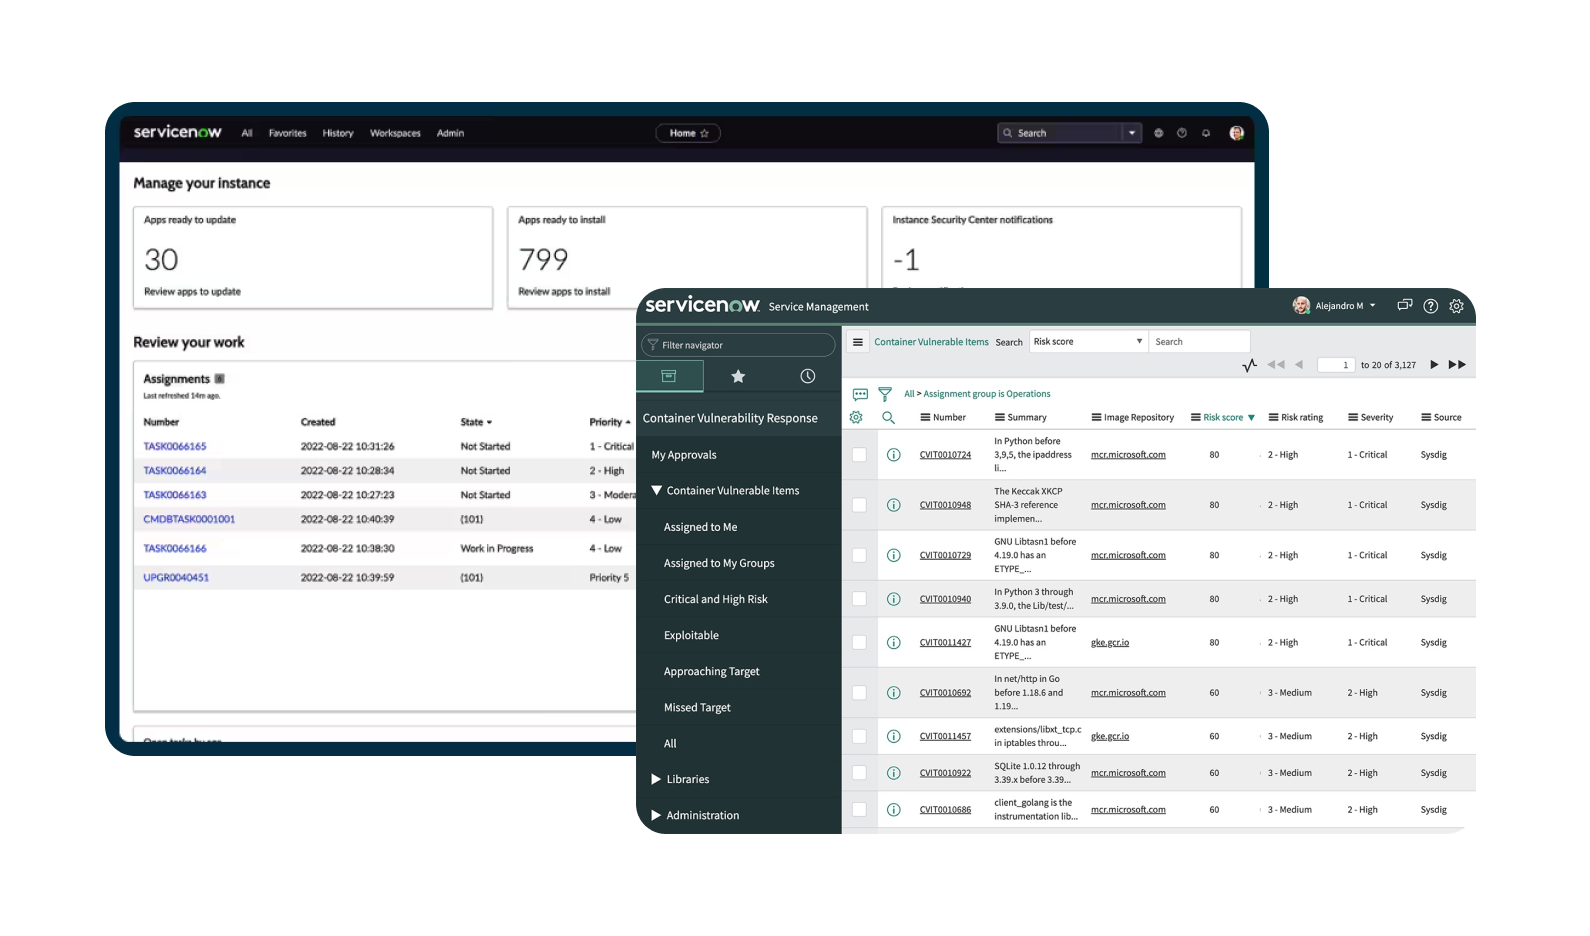Open gke.gcr.io link for CVIT0011427
The width and height of the screenshot is (1590, 936).
pyautogui.click(x=1110, y=643)
